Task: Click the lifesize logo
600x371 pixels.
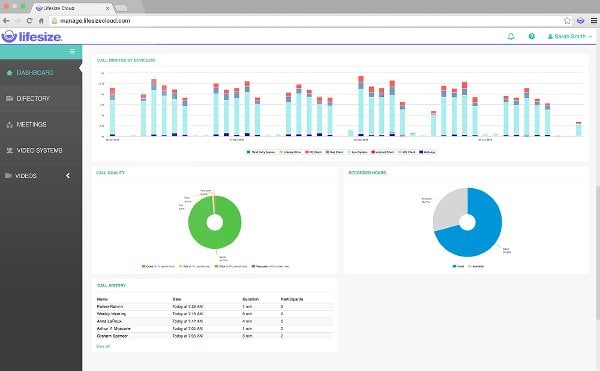Action: [x=31, y=37]
